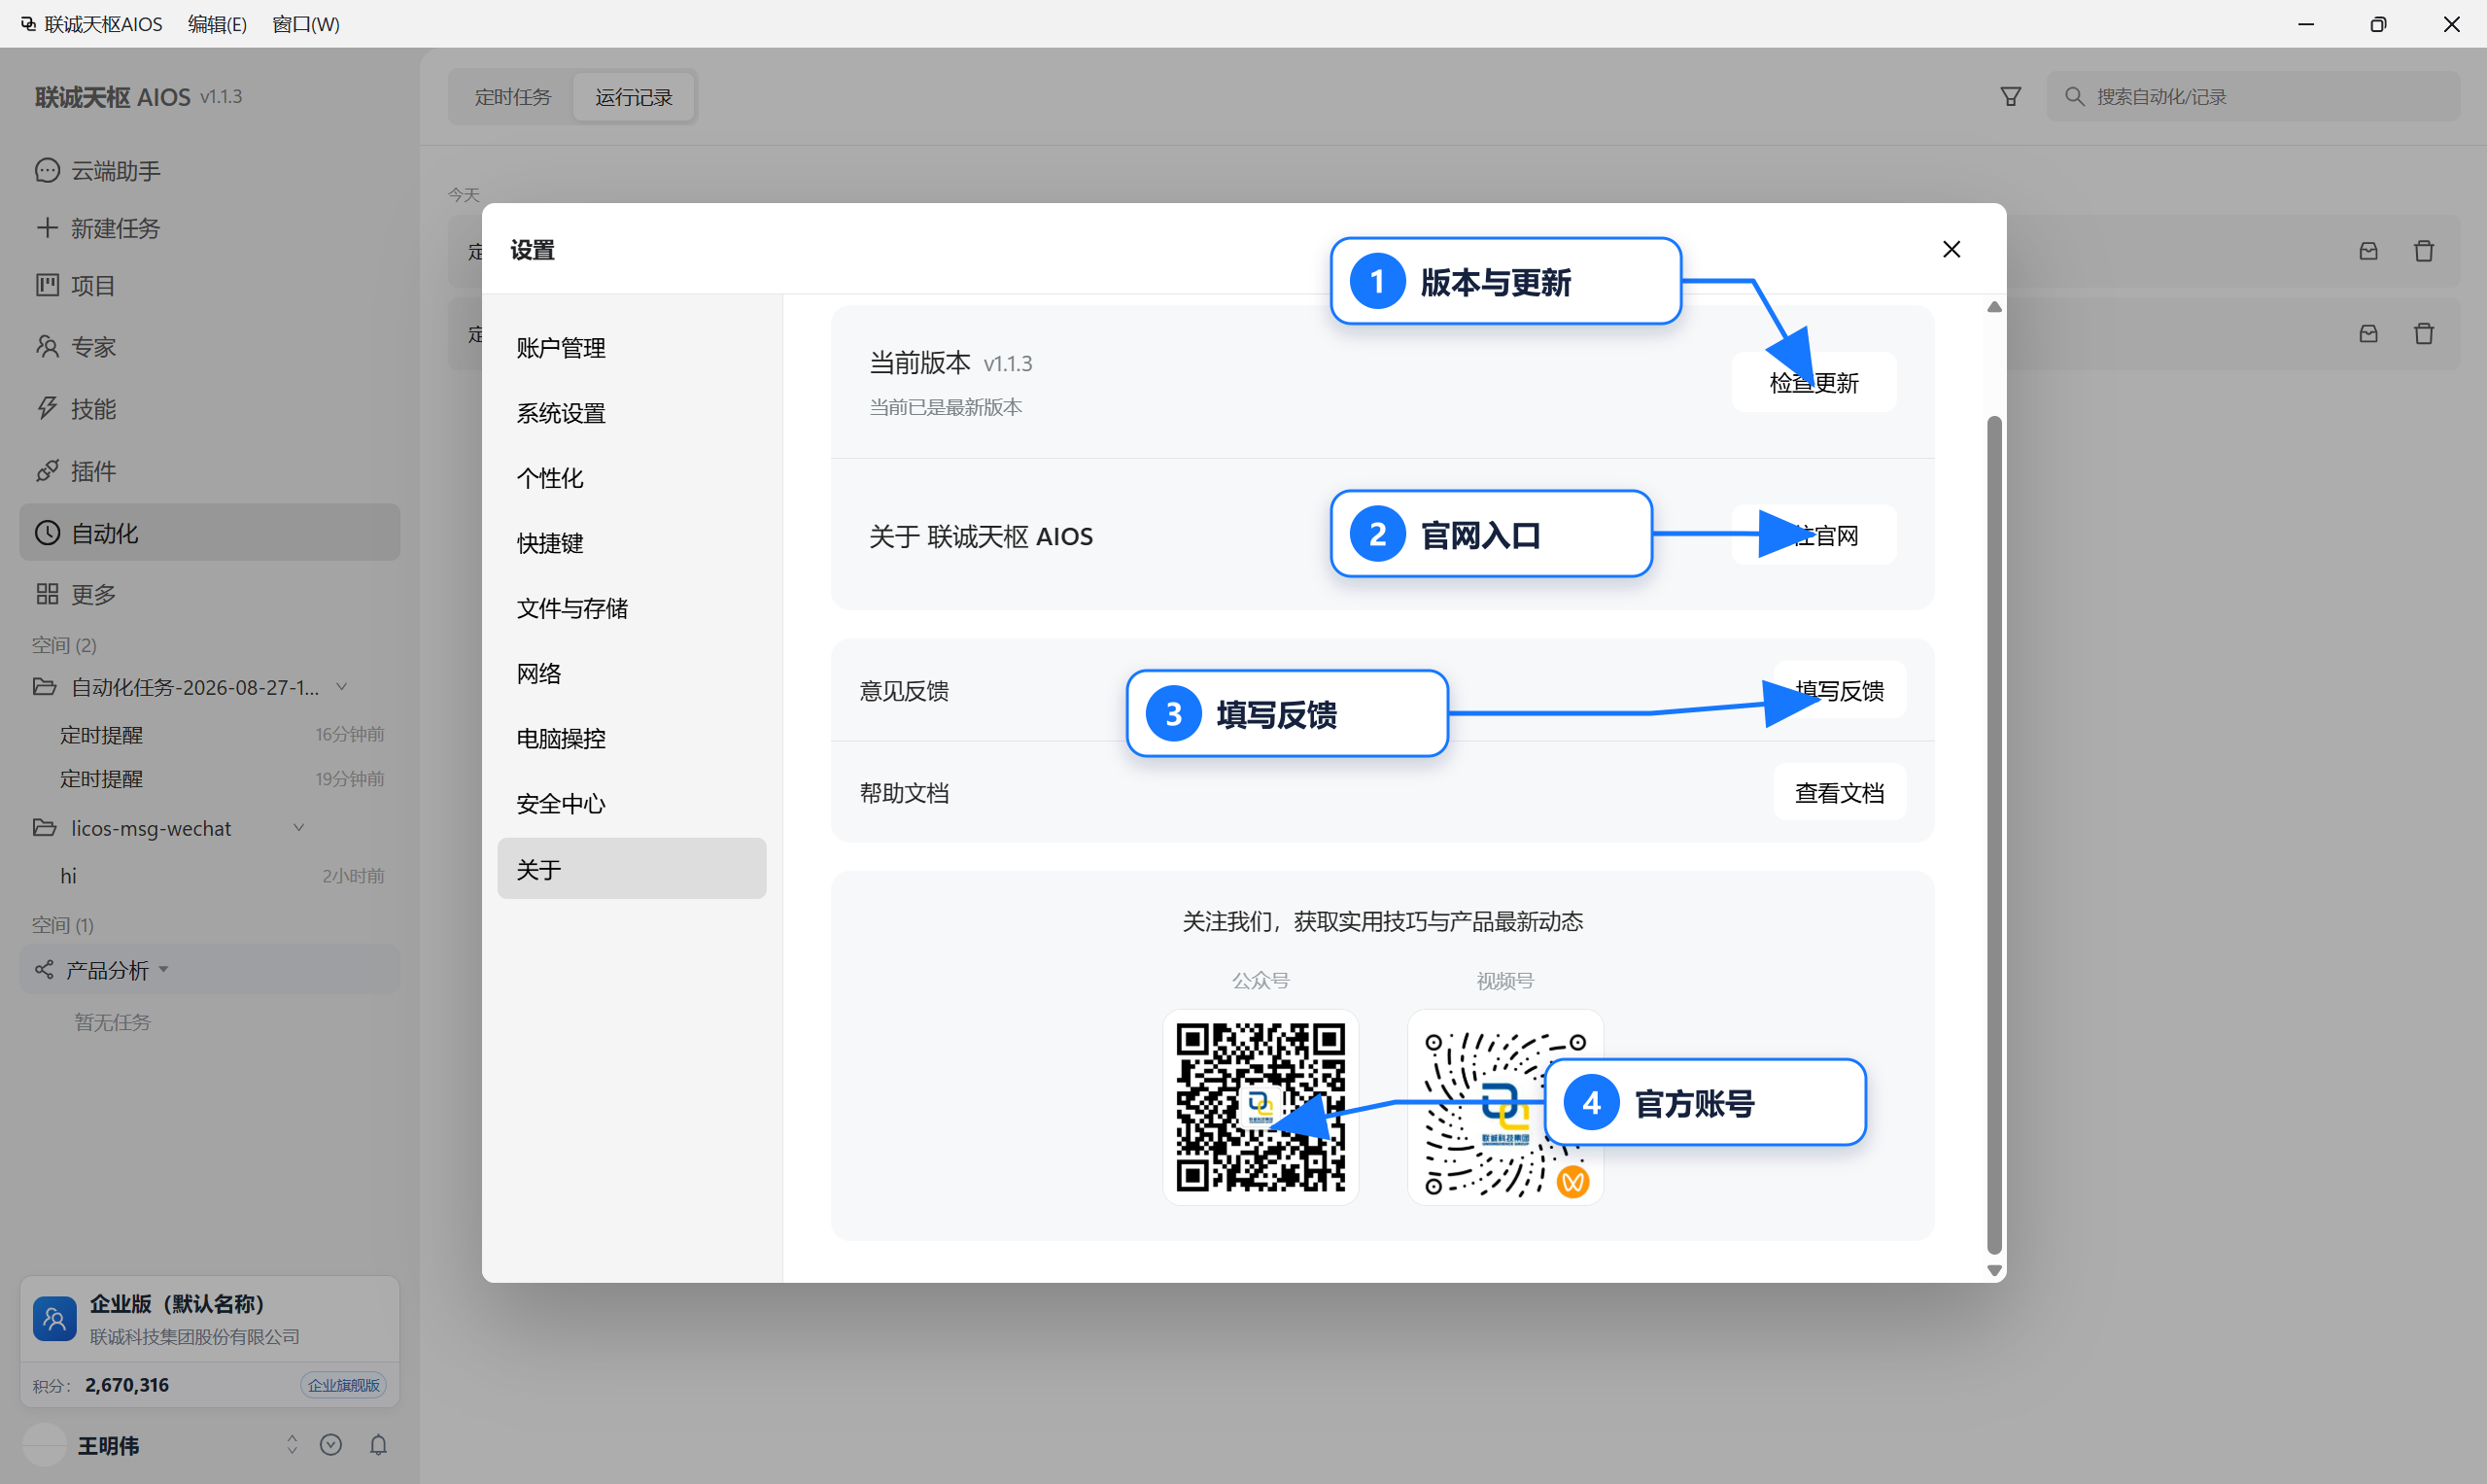
Task: Click the settings dialog scrollbar thumb
Action: tap(1994, 834)
